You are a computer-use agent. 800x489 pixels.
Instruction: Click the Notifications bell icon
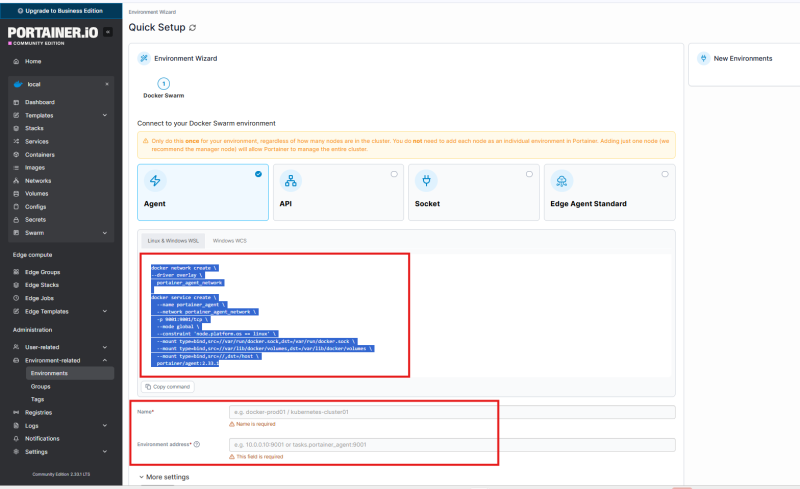pyautogui.click(x=16, y=438)
